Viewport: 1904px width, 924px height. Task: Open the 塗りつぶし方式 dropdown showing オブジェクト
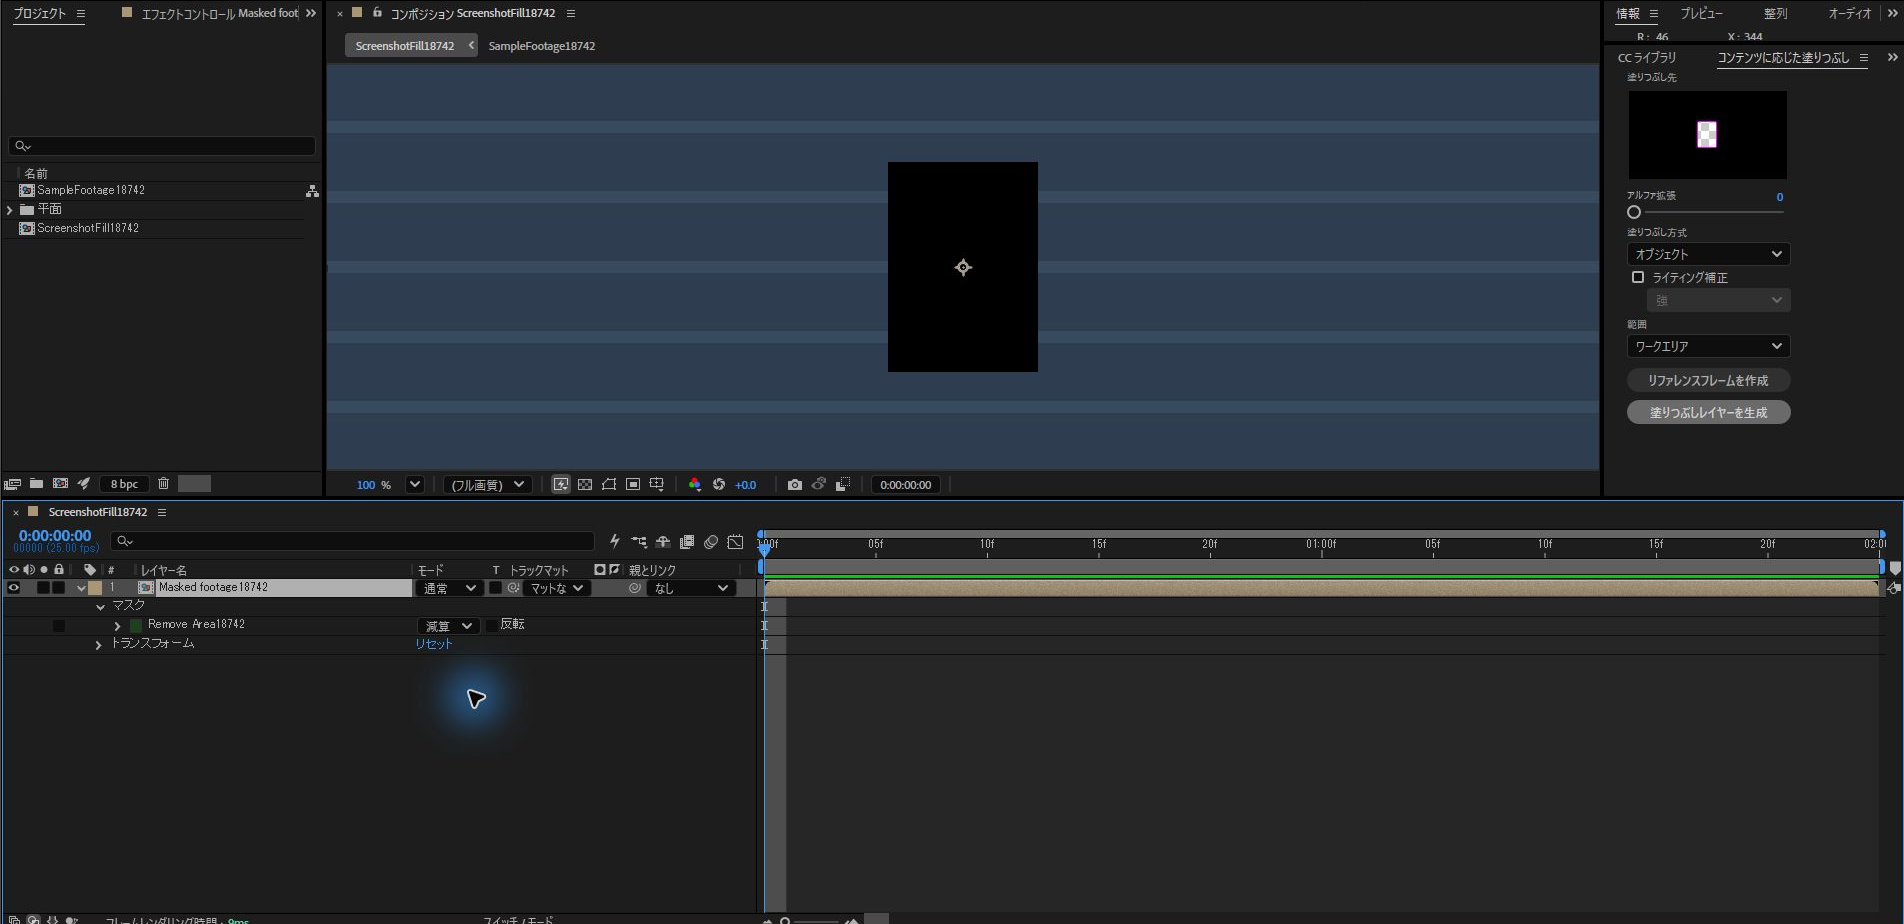coord(1708,254)
